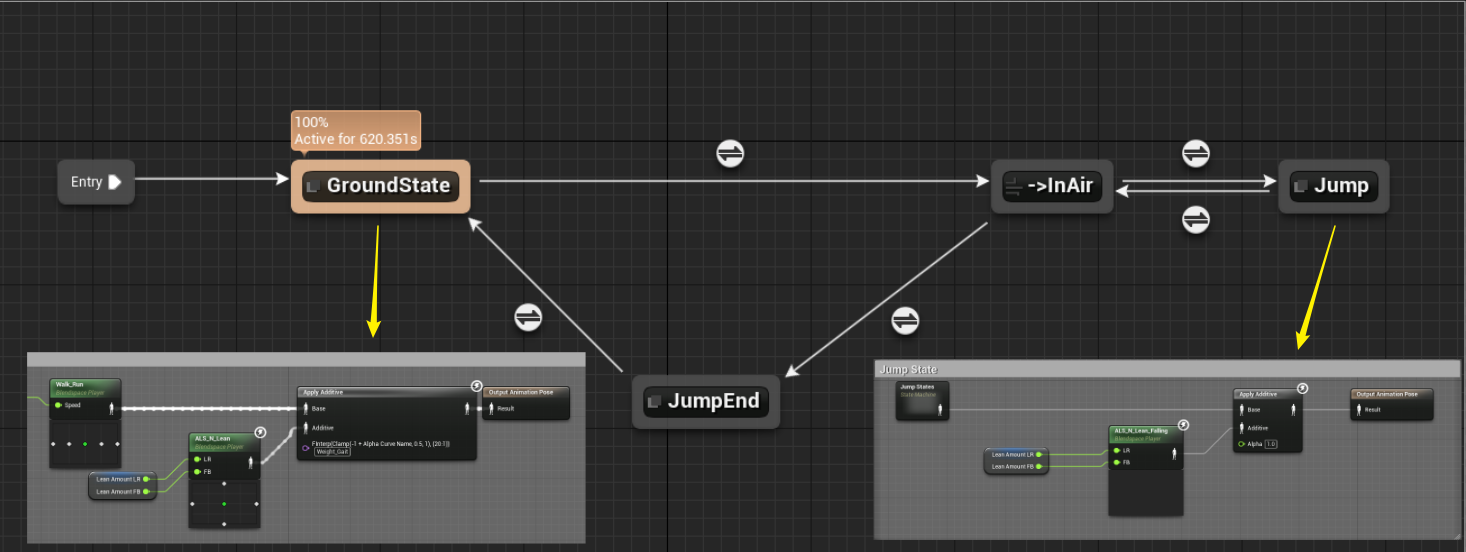The image size is (1466, 552).
Task: Select the ->InAir conduit node
Action: [1052, 186]
